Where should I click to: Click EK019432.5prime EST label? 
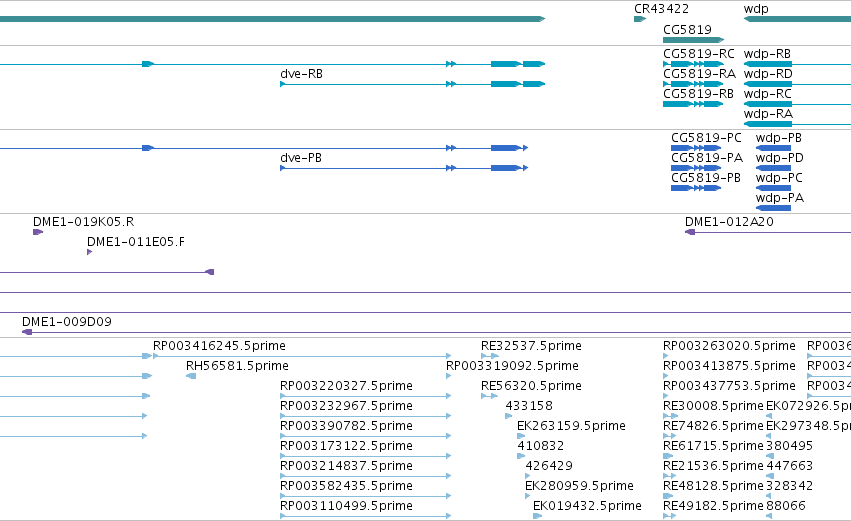(587, 506)
